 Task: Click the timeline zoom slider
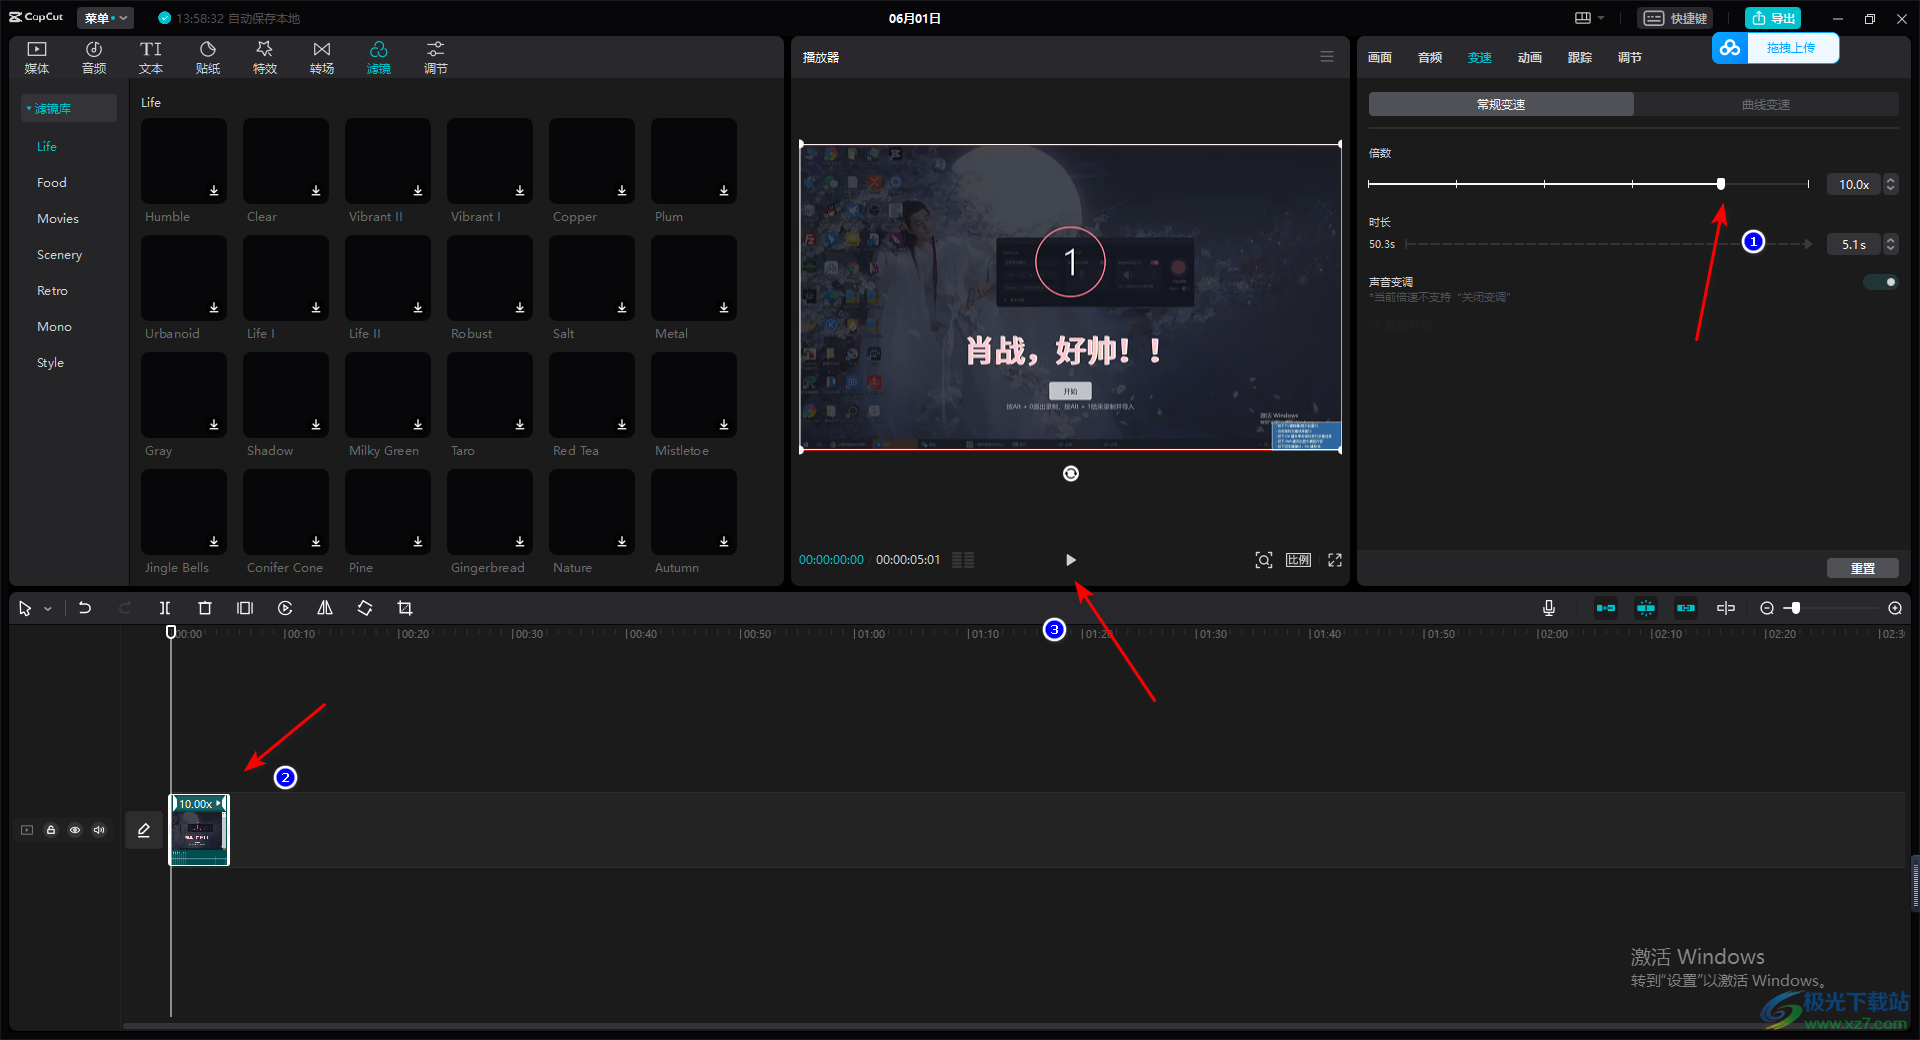1796,608
